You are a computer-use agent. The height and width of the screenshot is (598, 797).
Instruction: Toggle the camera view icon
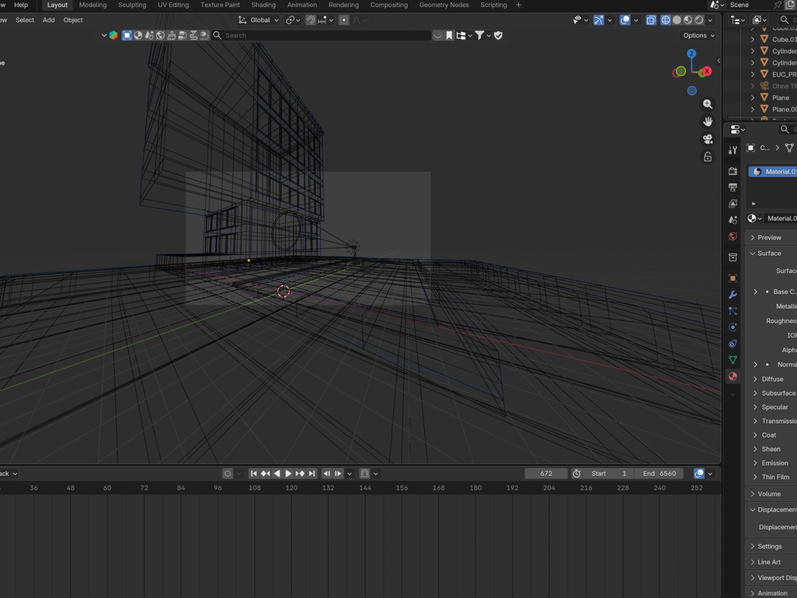click(708, 139)
